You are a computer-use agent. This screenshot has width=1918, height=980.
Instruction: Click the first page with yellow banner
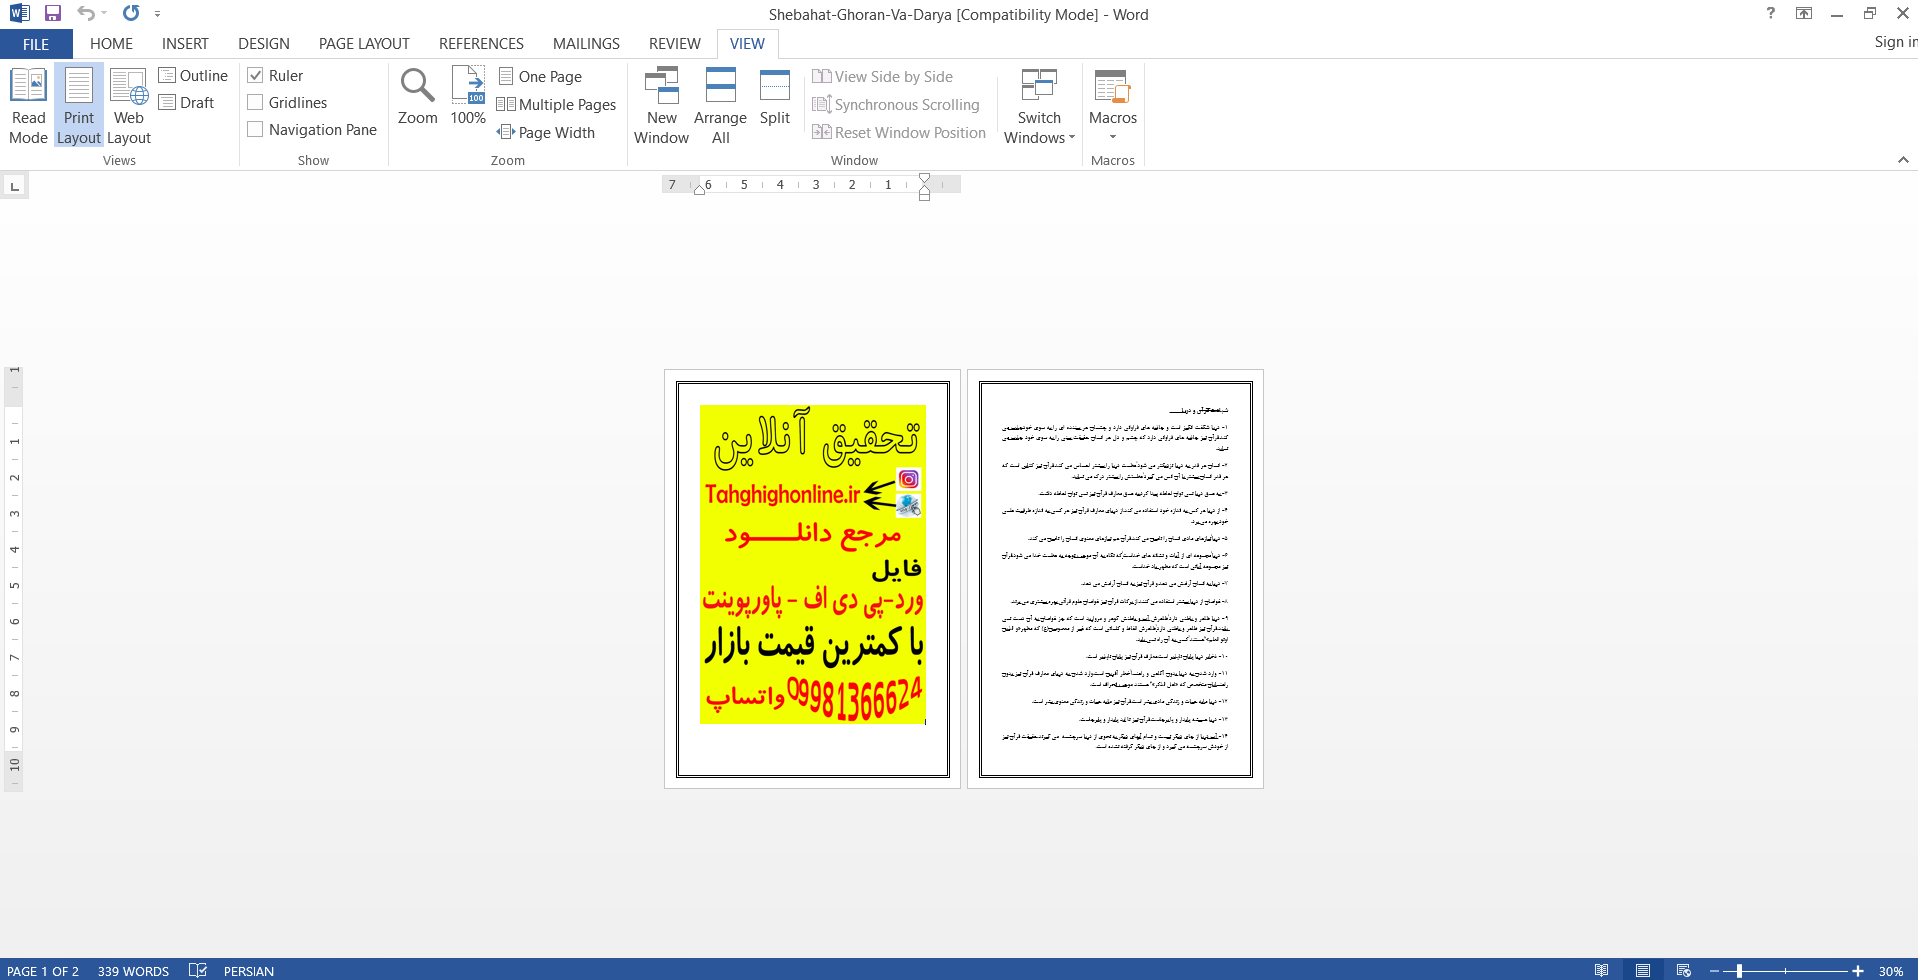point(812,579)
